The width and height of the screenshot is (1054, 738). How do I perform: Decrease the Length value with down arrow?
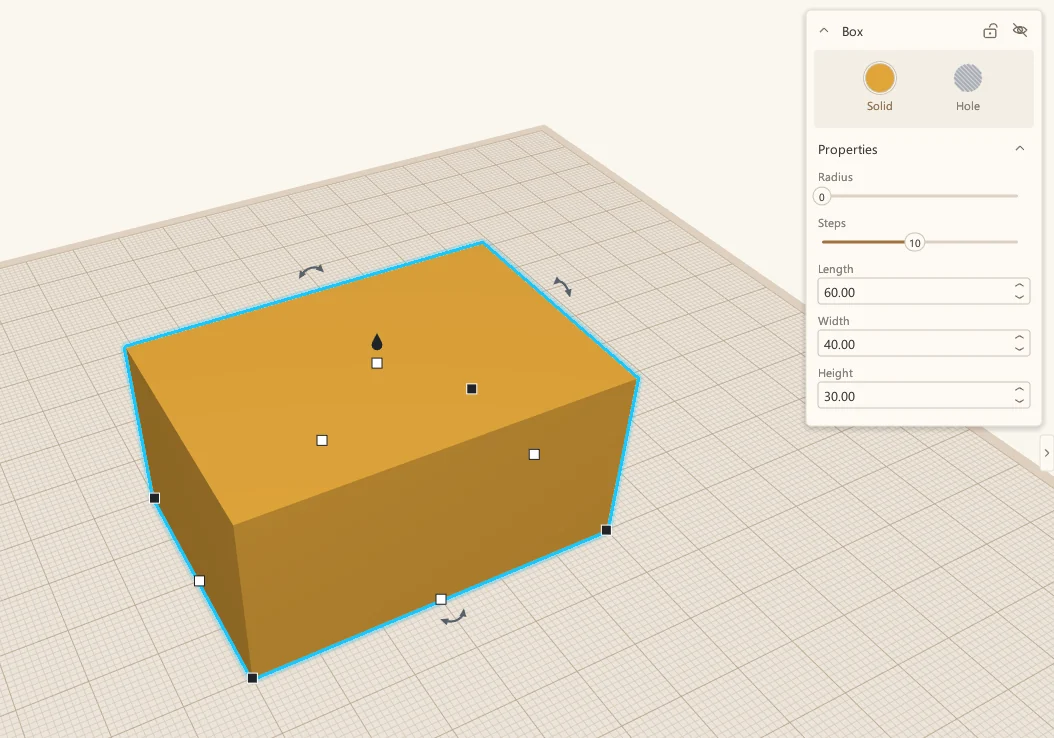(1019, 297)
